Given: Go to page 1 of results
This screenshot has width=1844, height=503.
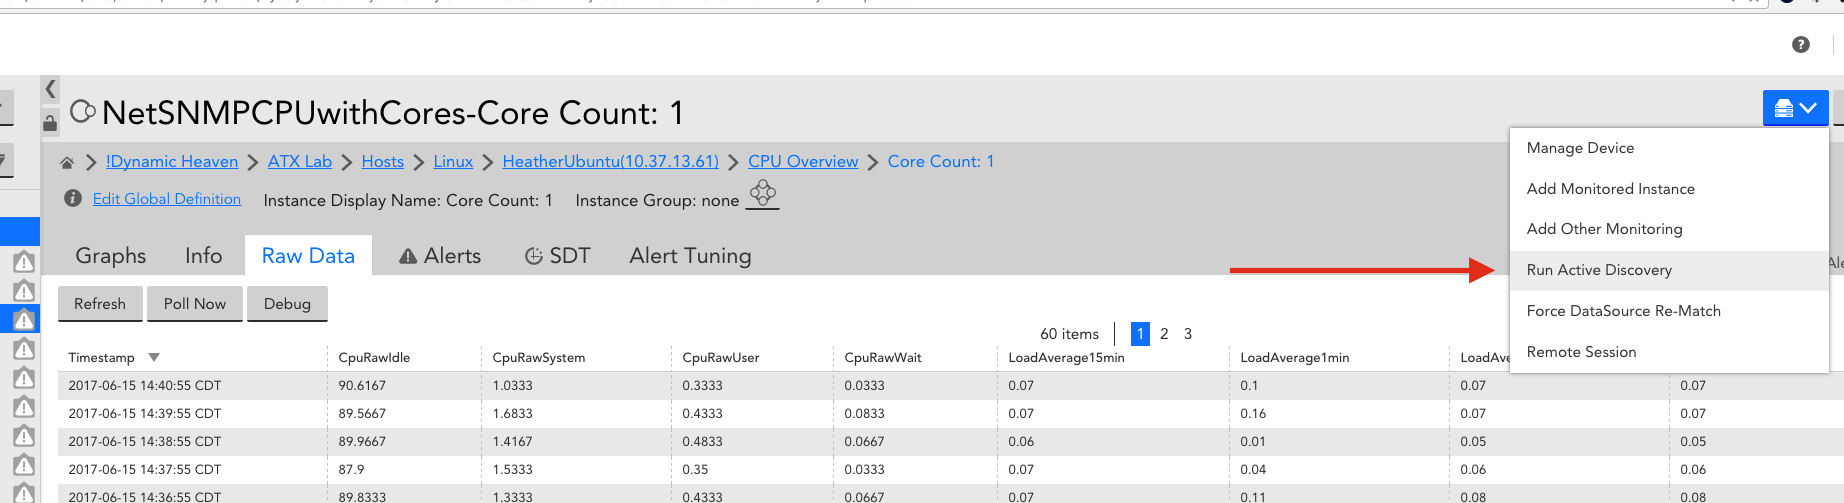Looking at the screenshot, I should click(1140, 334).
